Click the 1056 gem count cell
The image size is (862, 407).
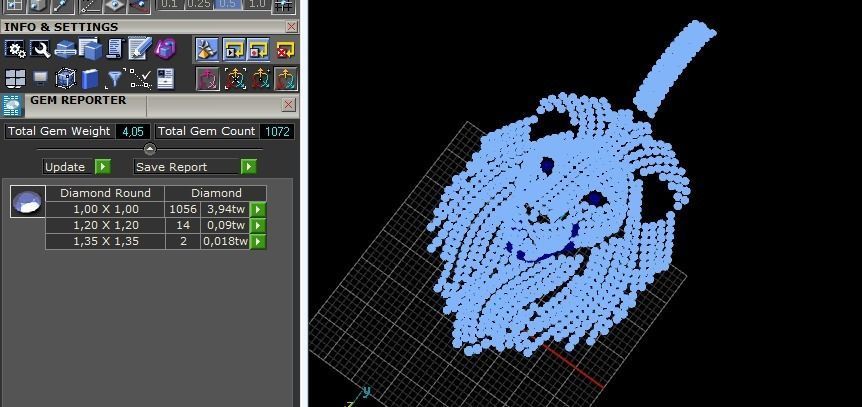183,210
